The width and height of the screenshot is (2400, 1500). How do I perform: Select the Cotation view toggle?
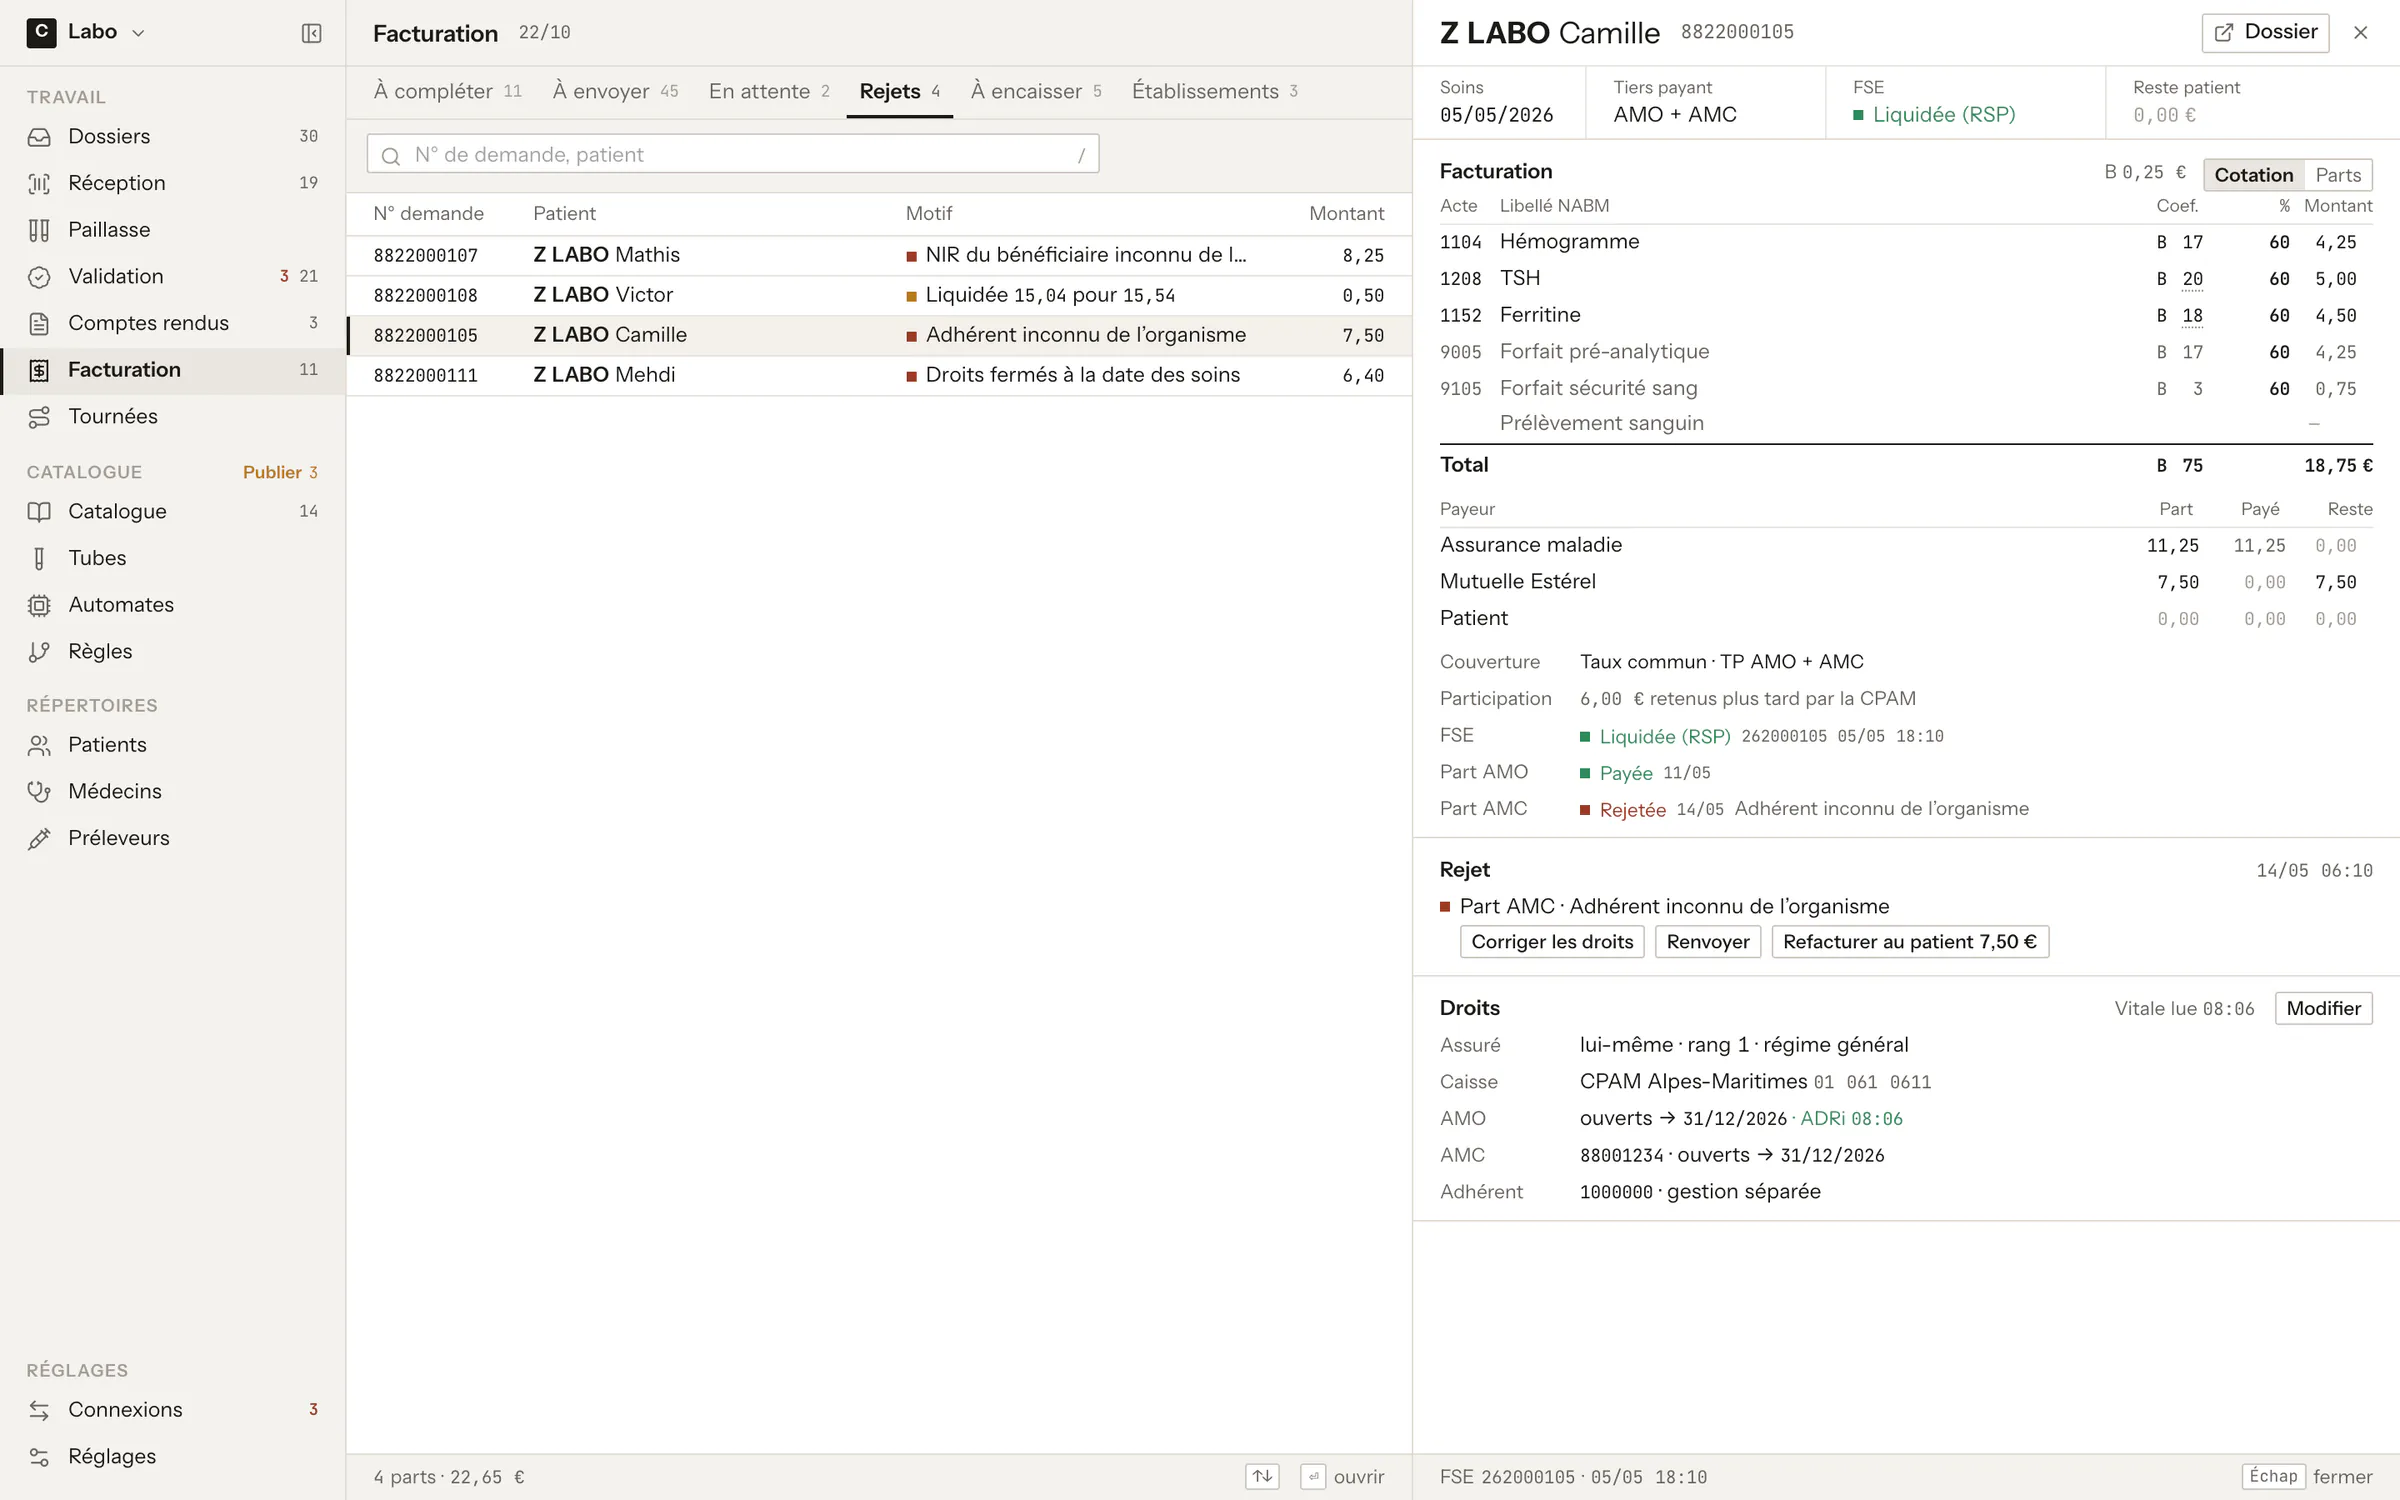tap(2253, 175)
